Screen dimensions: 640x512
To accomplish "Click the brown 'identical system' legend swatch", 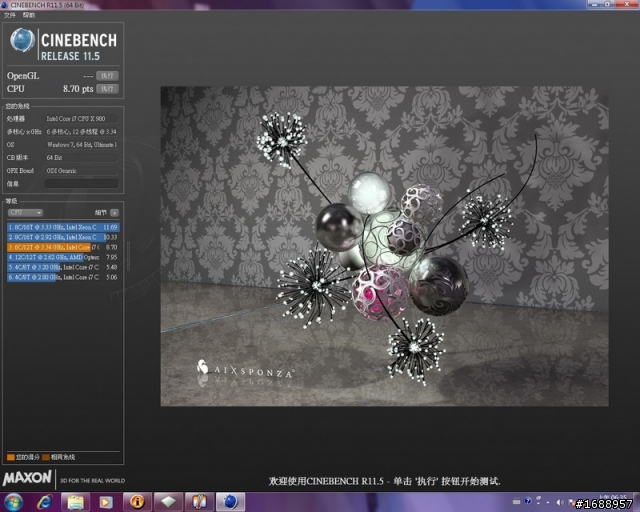I will point(46,457).
